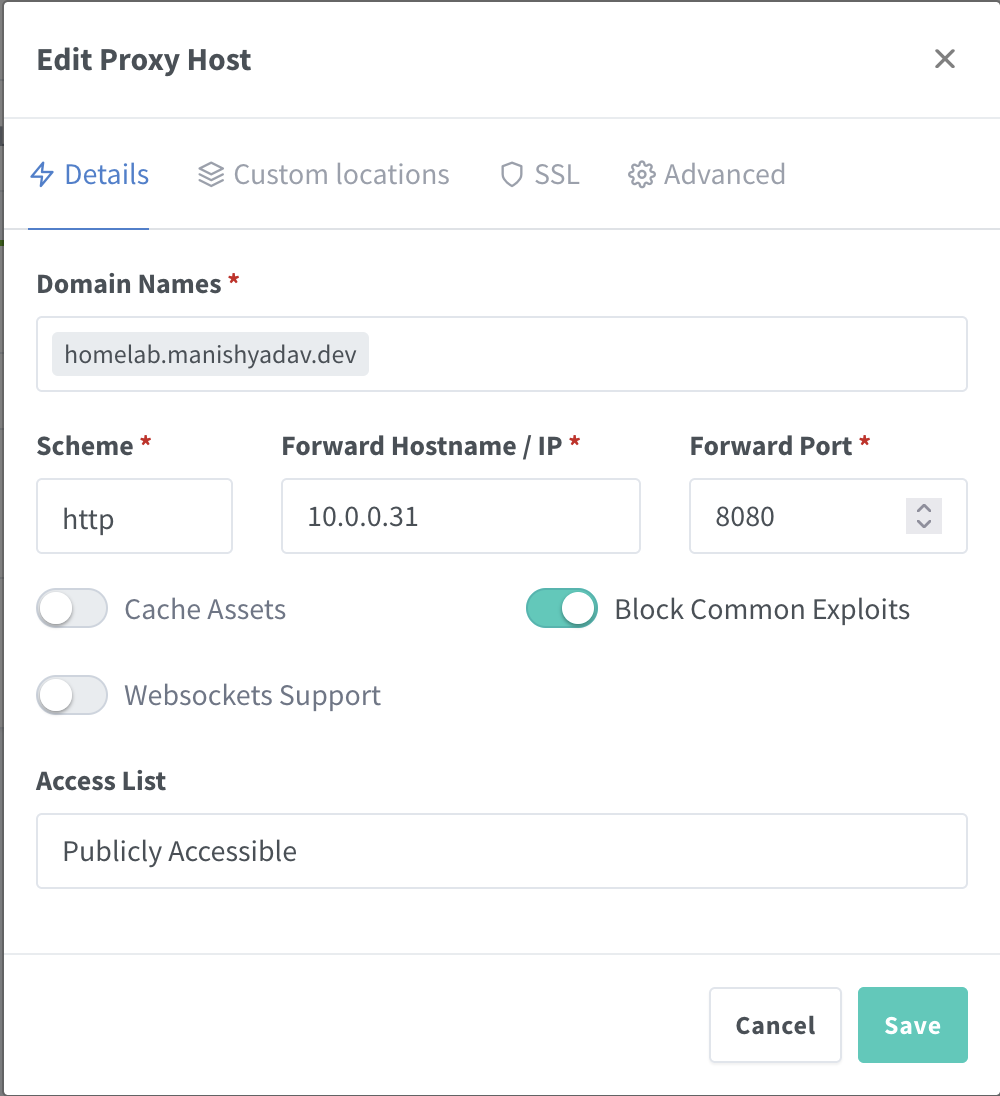The image size is (1000, 1096).
Task: Click the shield SSL icon
Action: 512,174
